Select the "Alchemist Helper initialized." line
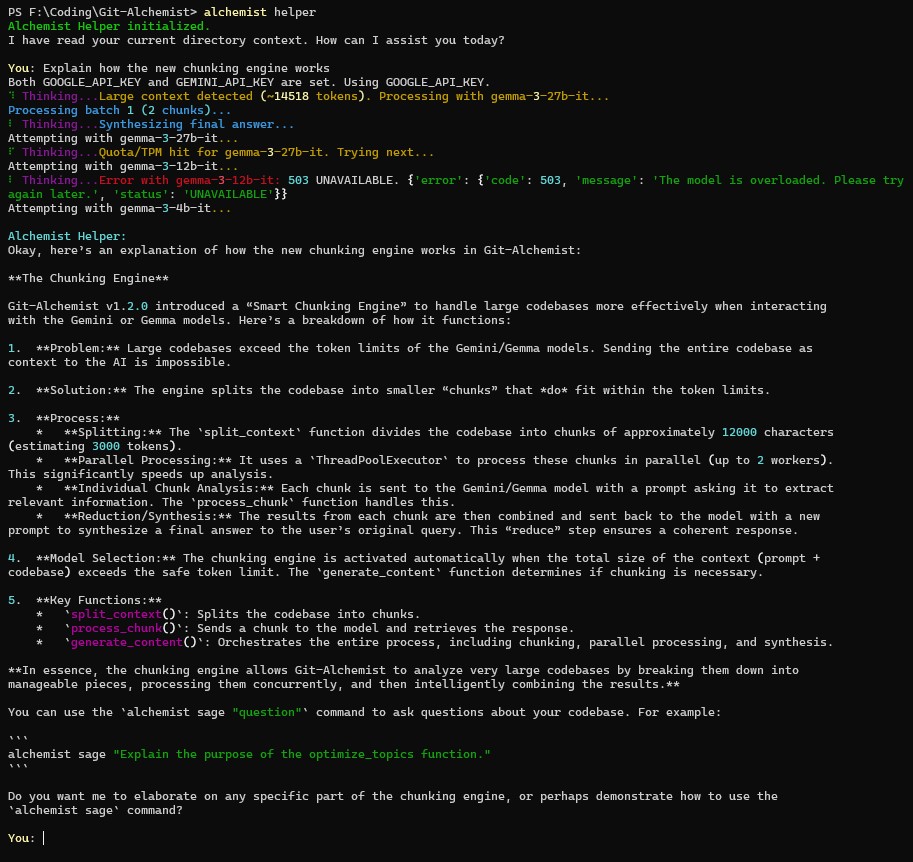The image size is (913, 862). pos(108,26)
